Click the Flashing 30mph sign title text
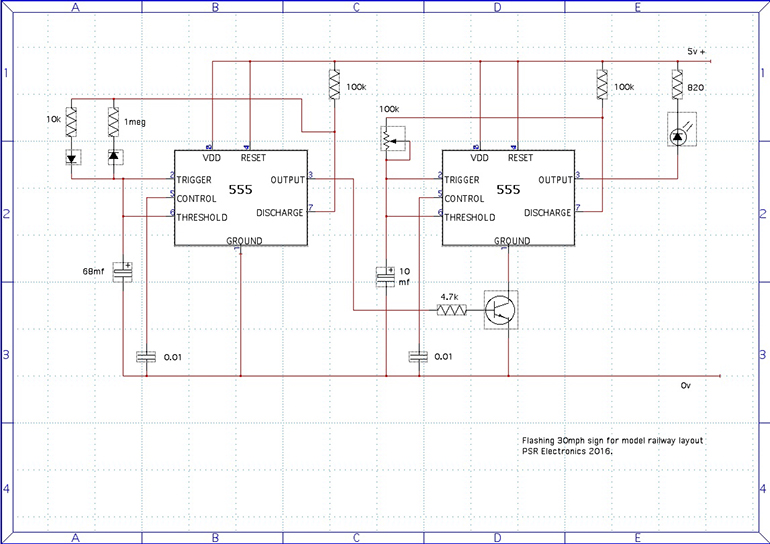 tap(613, 440)
